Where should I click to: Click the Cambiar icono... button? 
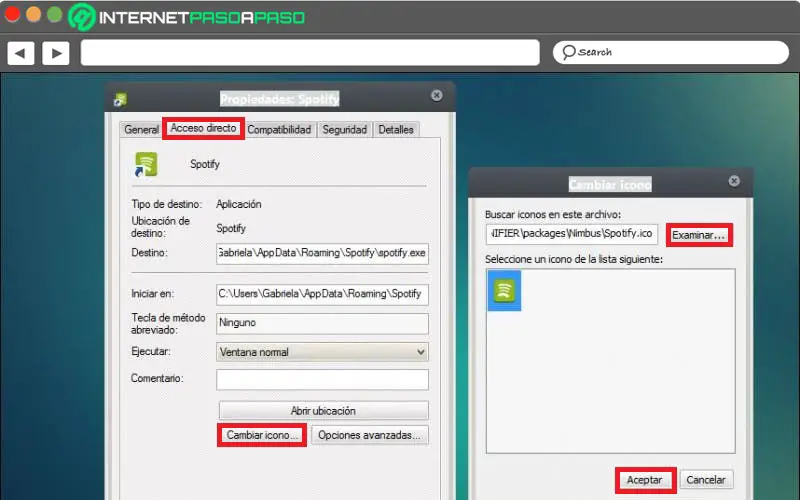click(262, 435)
